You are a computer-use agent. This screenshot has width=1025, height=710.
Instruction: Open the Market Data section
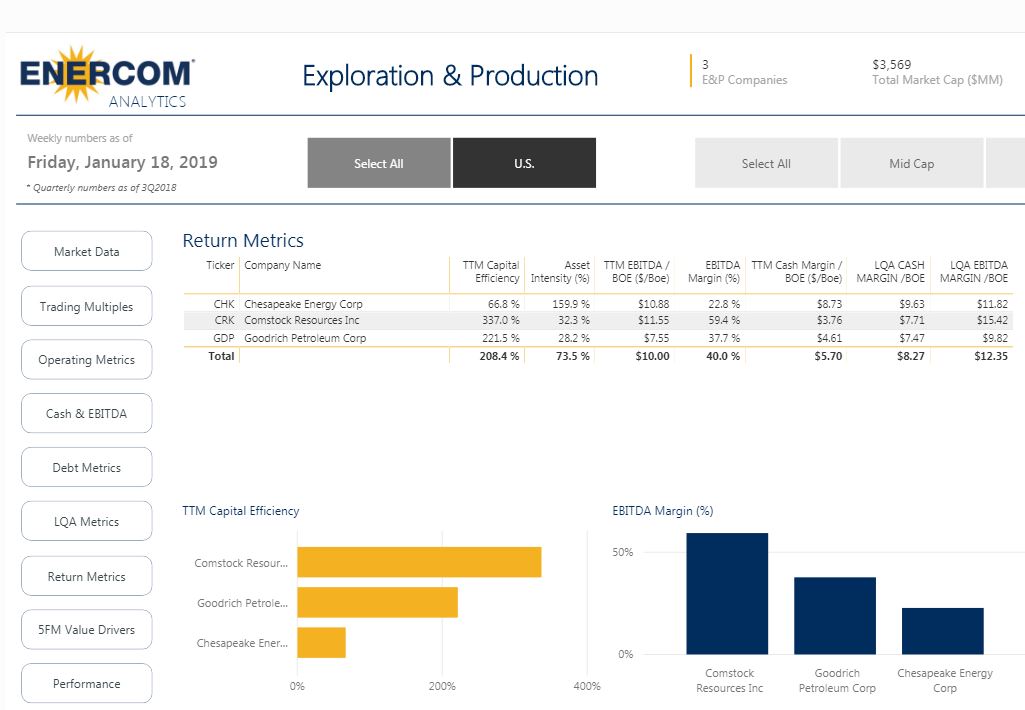(x=86, y=252)
